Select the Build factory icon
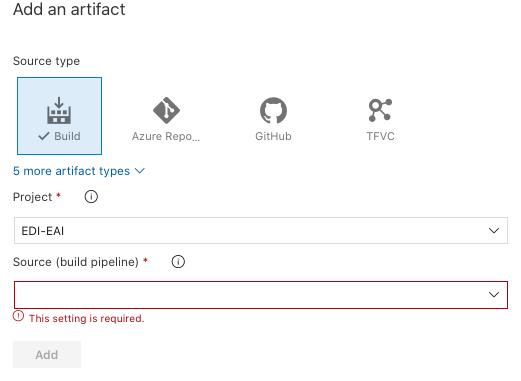This screenshot has height=381, width=521. point(59,110)
